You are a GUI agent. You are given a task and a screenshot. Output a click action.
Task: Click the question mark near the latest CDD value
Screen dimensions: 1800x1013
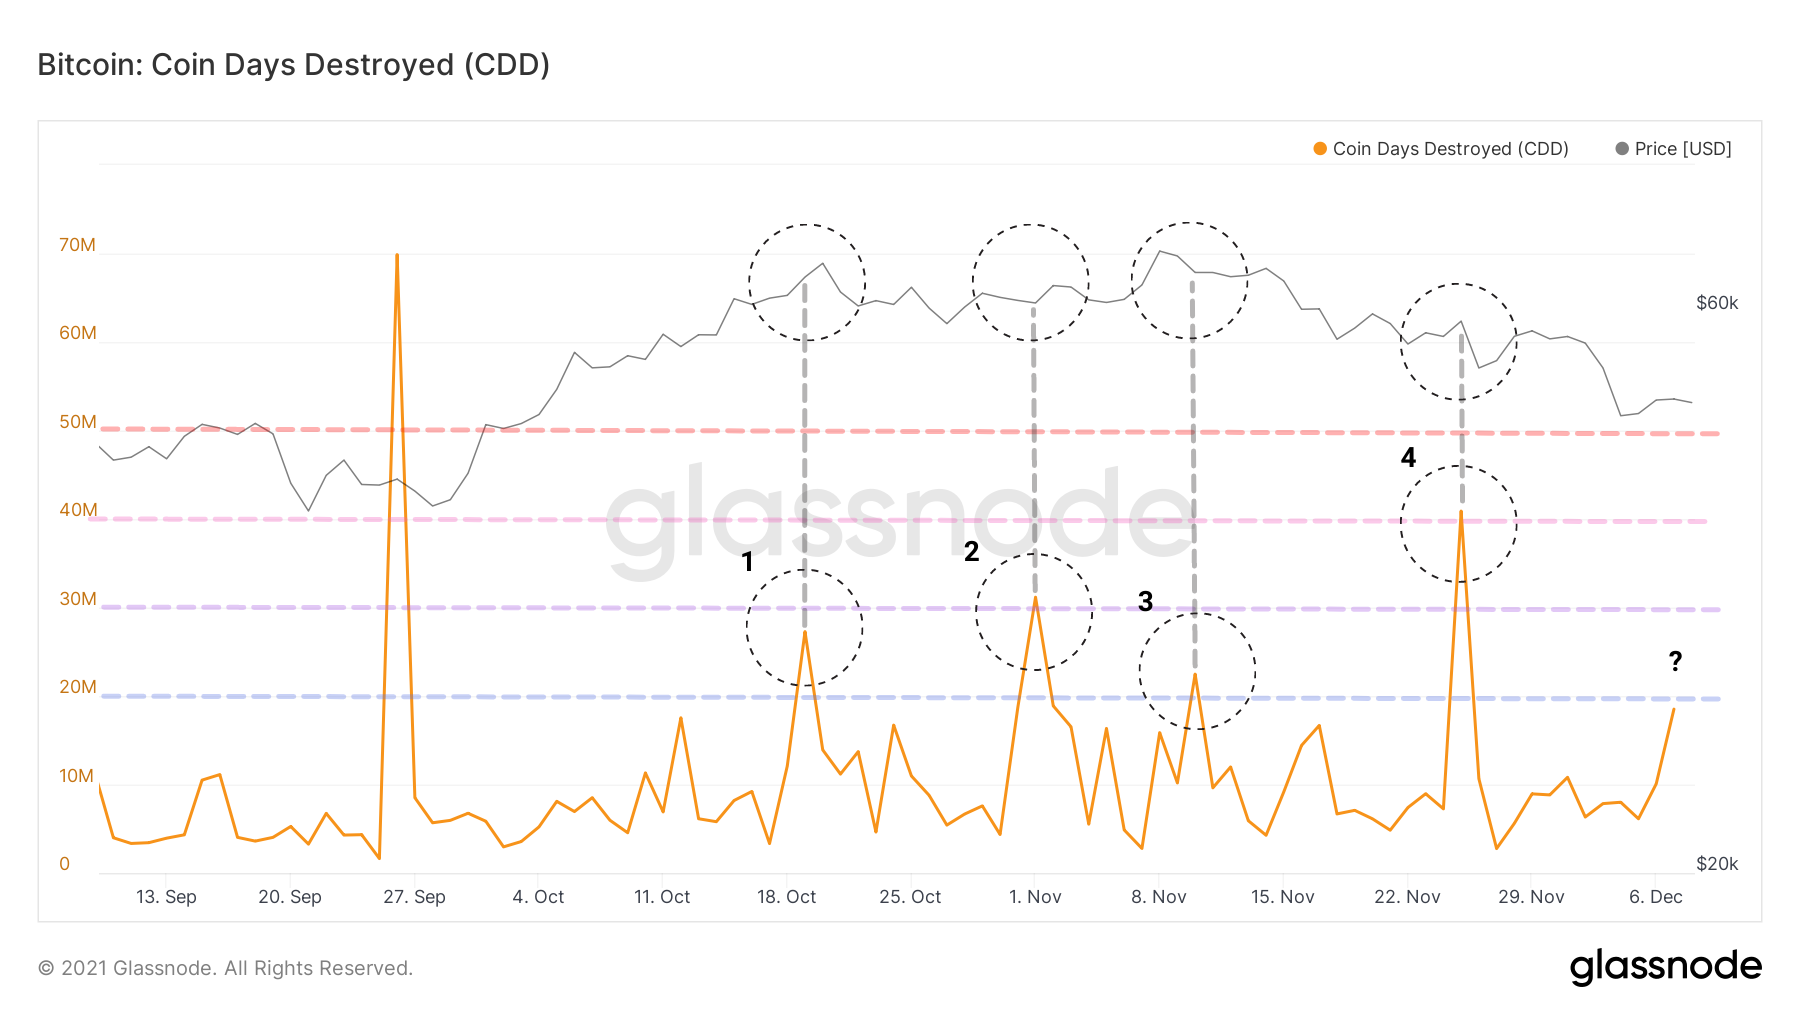coord(1675,661)
